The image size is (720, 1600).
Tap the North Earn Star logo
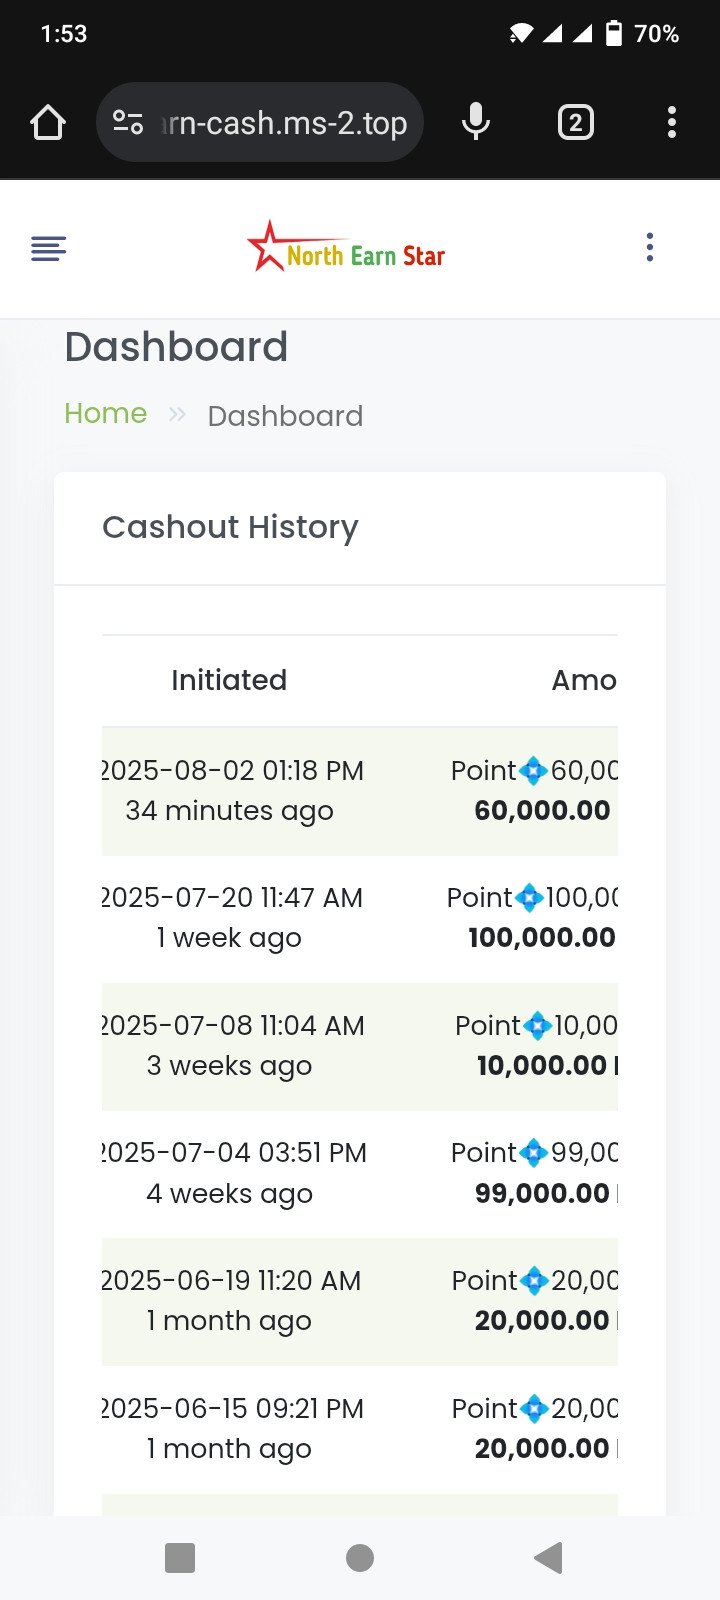click(x=346, y=248)
